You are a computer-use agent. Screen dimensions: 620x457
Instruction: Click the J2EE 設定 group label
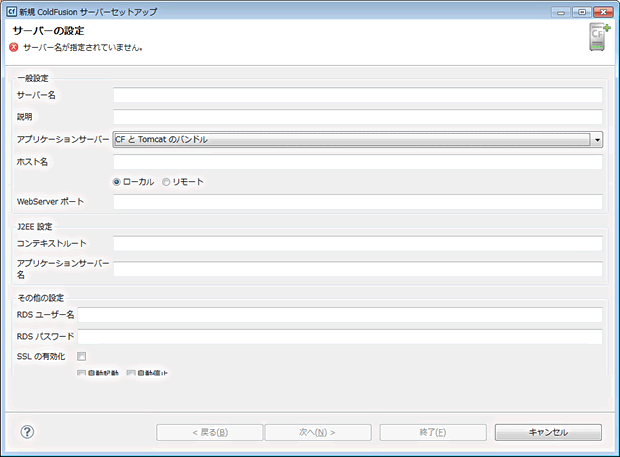tap(35, 227)
